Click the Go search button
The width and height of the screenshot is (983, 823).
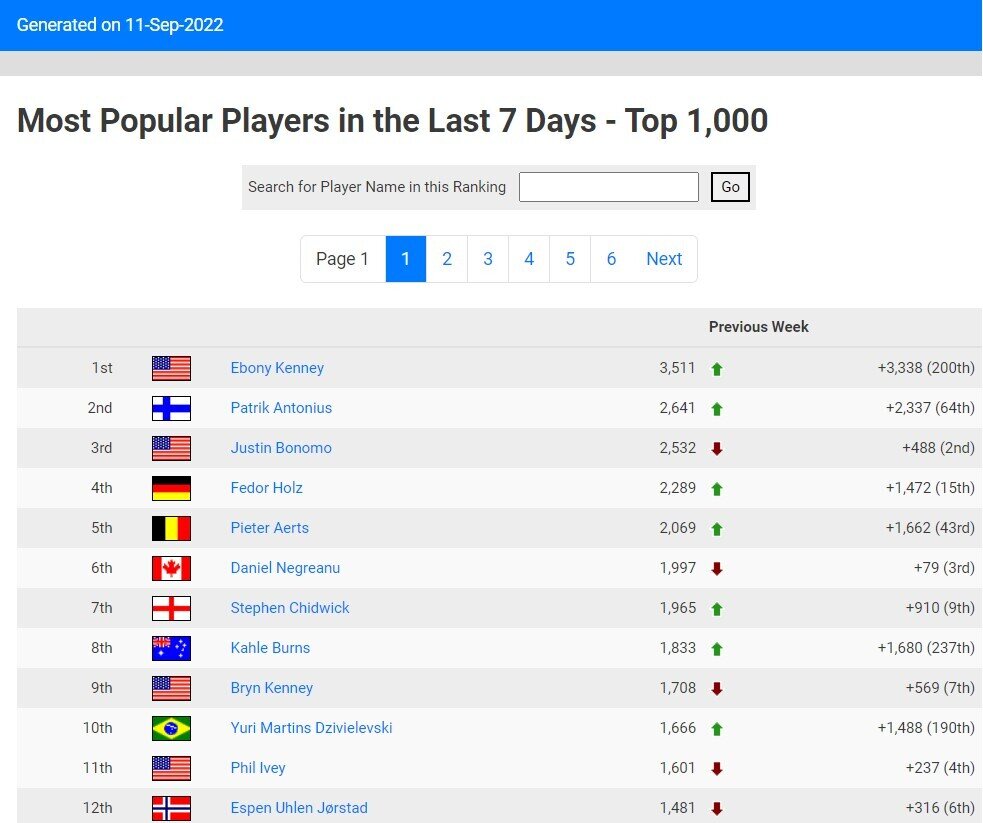pyautogui.click(x=730, y=187)
